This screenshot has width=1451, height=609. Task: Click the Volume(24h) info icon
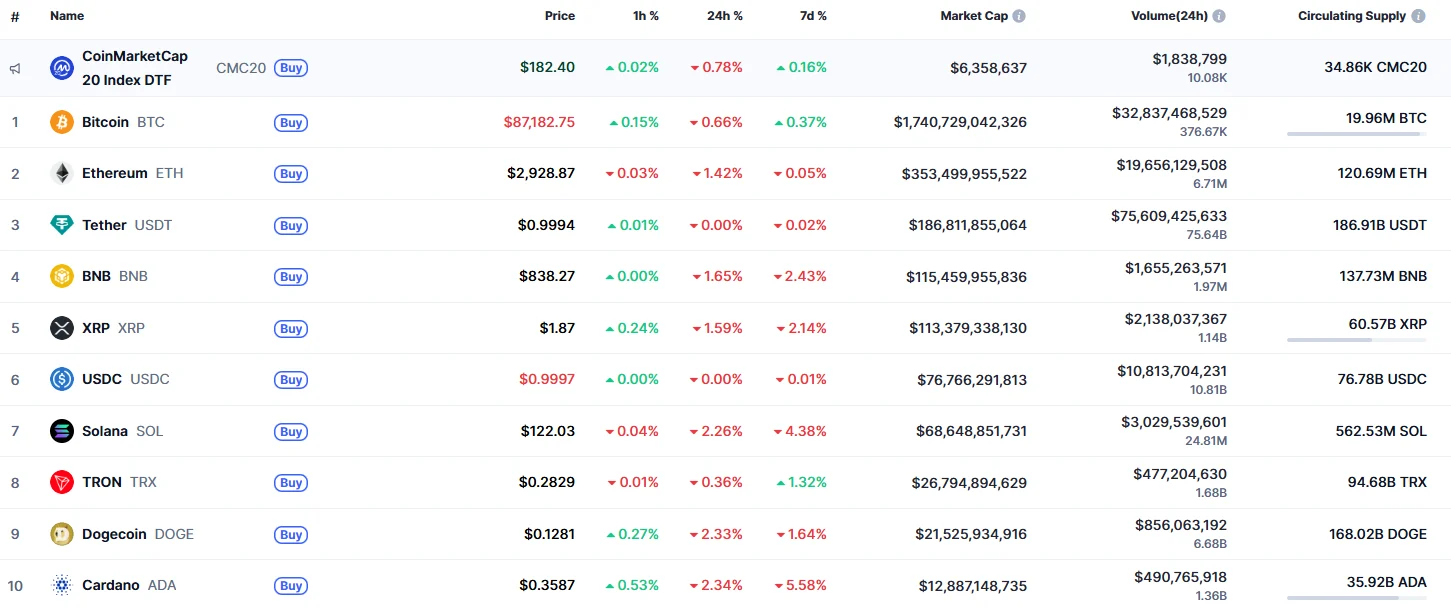pos(1219,16)
